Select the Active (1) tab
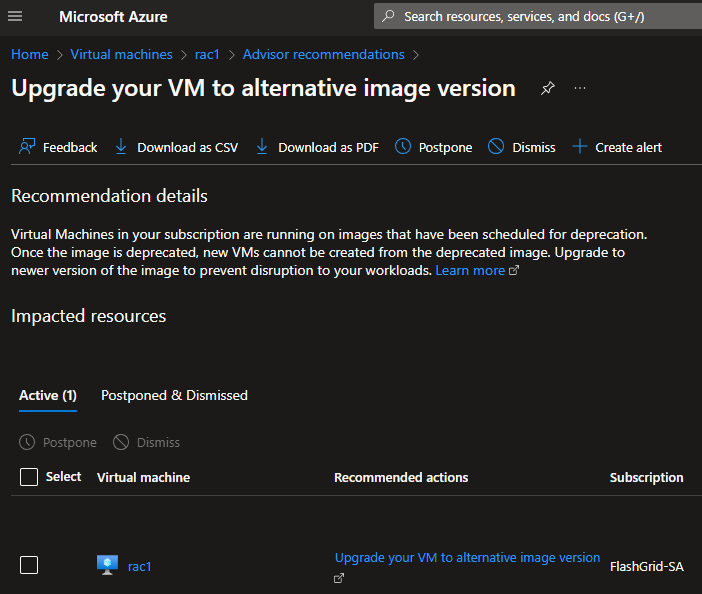This screenshot has width=702, height=594. 48,396
